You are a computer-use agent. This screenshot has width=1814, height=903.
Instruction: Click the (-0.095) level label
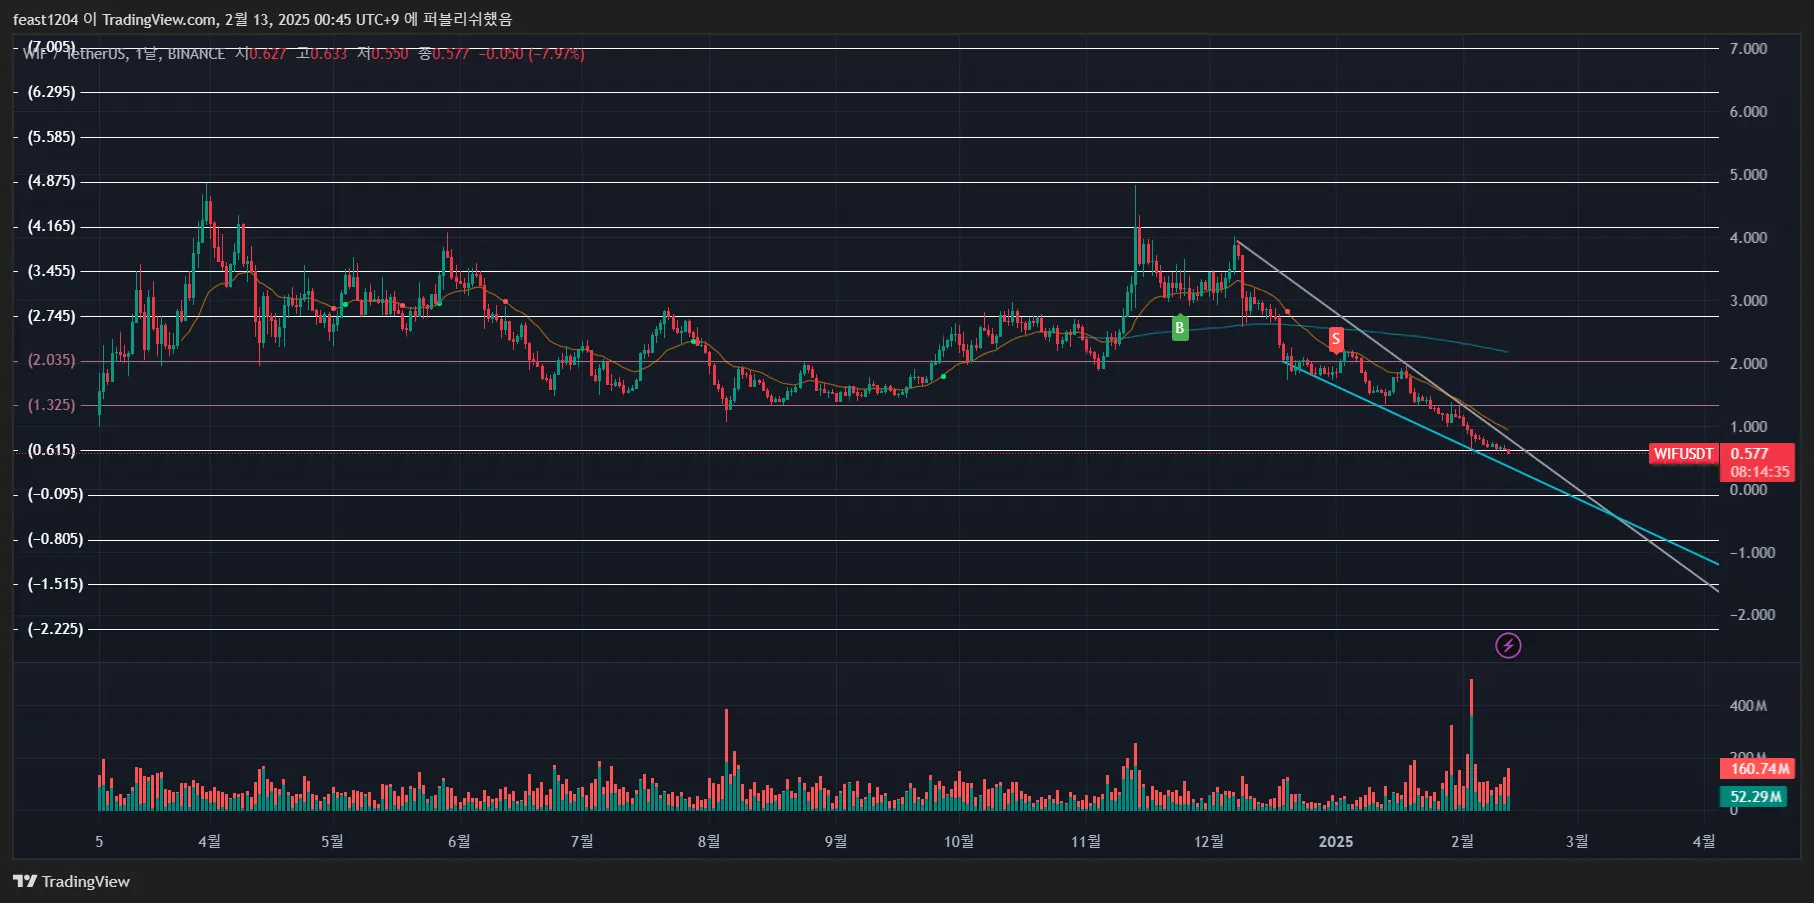coord(55,494)
